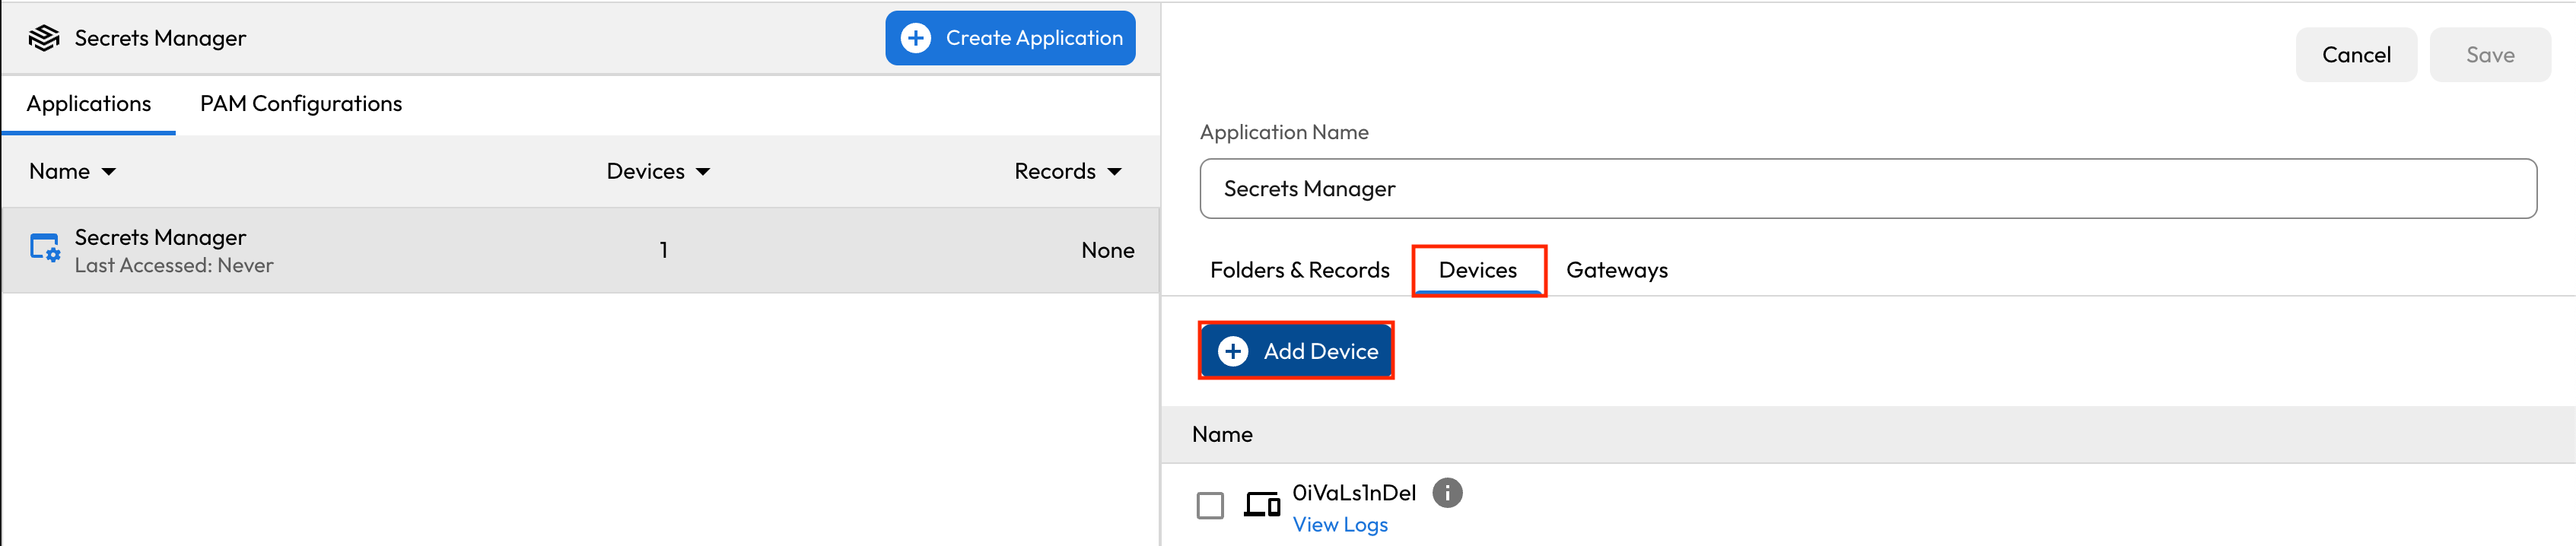Open the Folders & Records tab

[1299, 270]
